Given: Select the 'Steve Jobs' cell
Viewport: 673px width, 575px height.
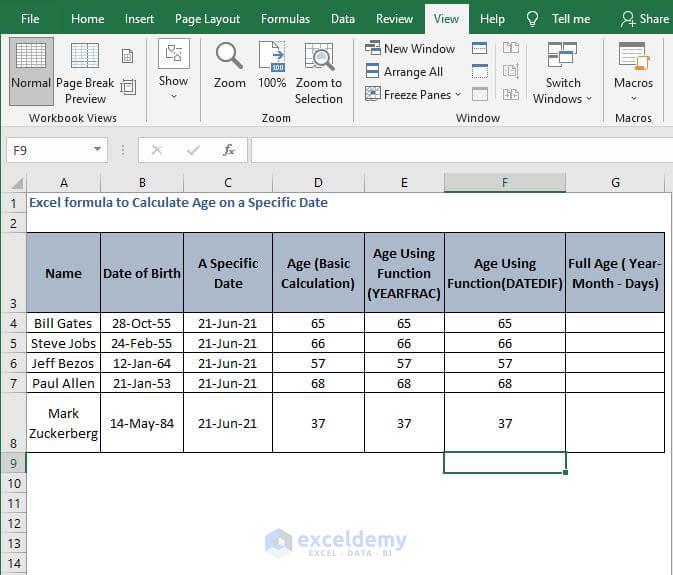Looking at the screenshot, I should [64, 343].
